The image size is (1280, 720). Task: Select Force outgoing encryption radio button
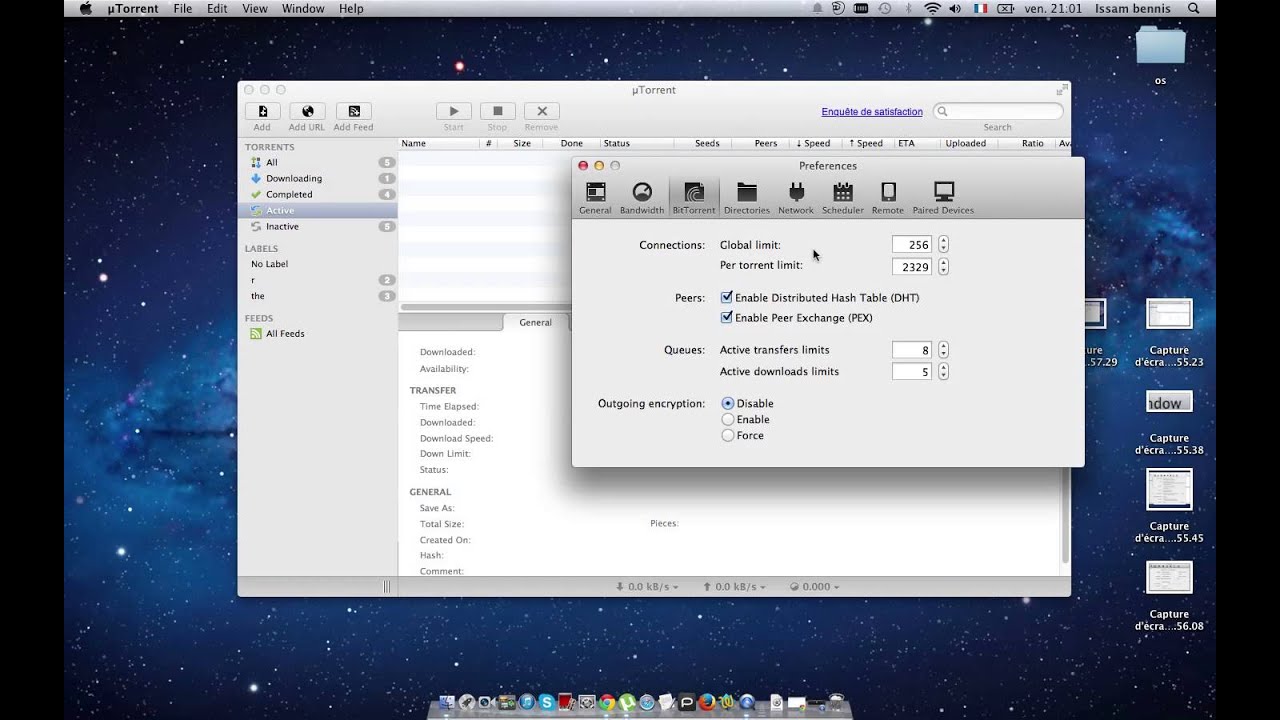[728, 435]
